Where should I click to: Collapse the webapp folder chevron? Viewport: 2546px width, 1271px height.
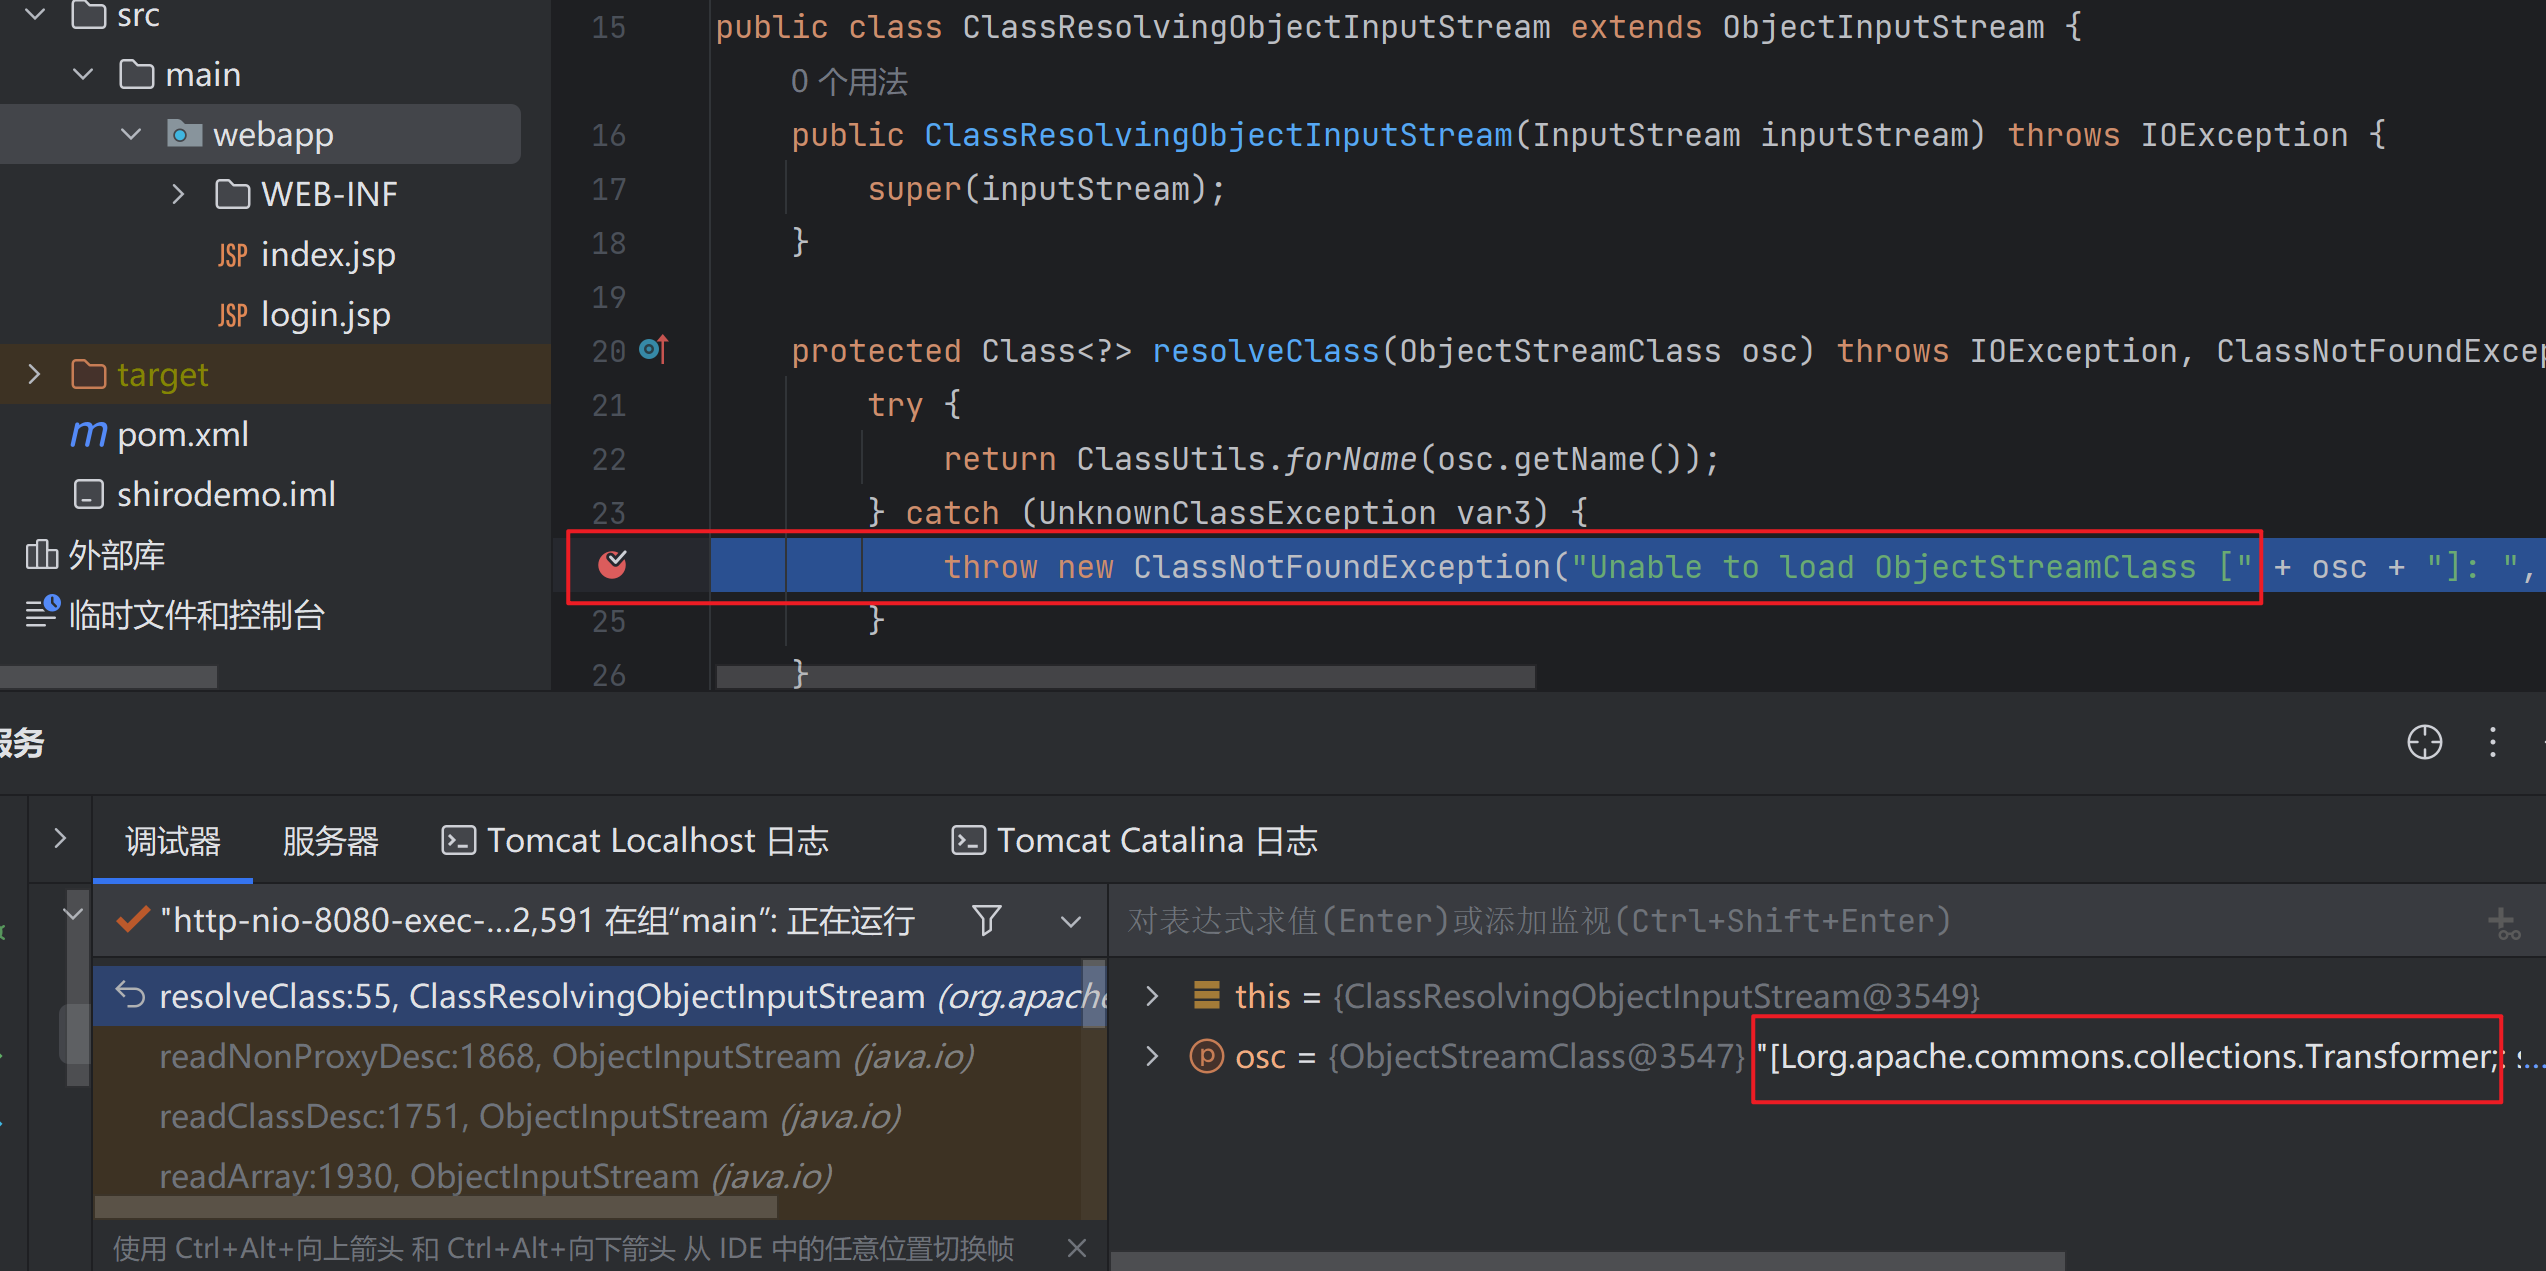131,134
